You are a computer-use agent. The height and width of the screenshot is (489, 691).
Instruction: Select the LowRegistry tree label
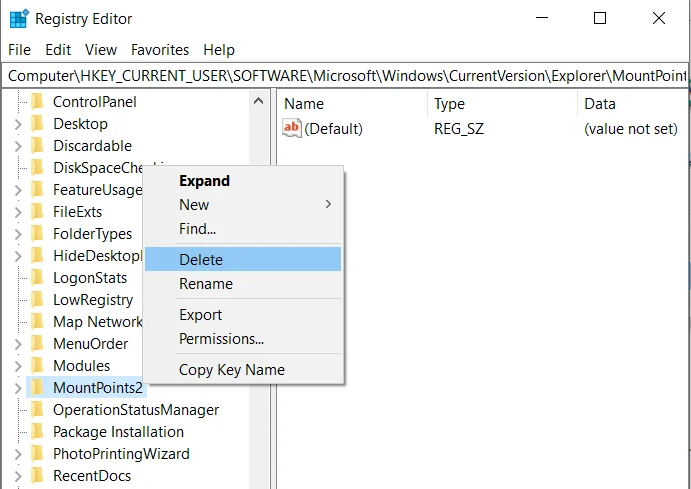point(93,300)
